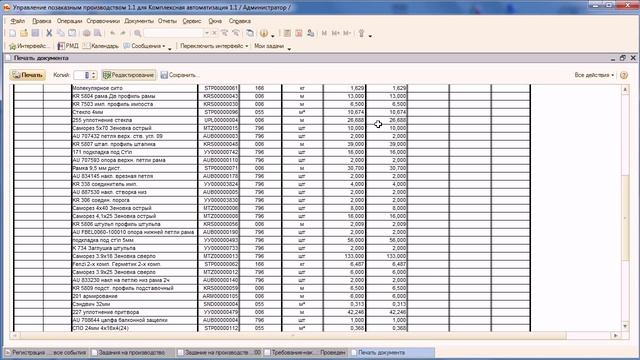This screenshot has width=640, height=360.
Task: Click the red calendar toolbar icon
Action: tap(299, 33)
